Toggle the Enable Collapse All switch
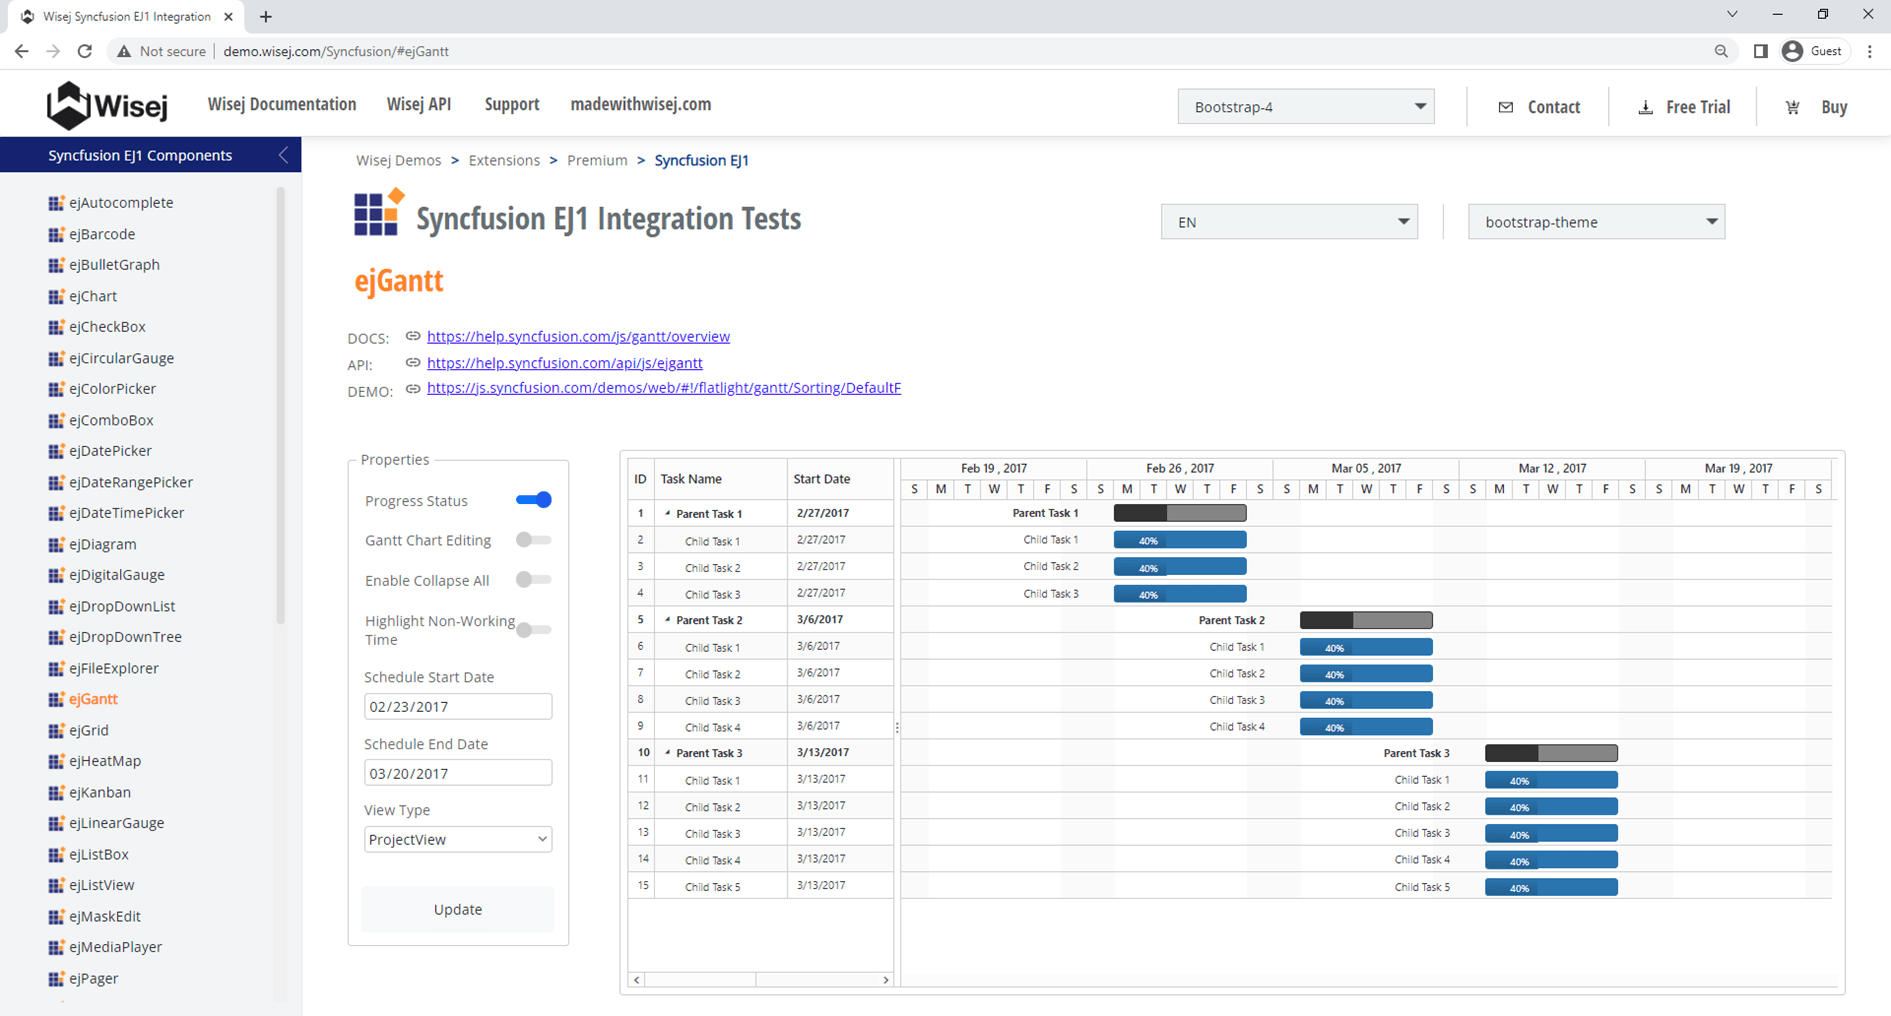The image size is (1891, 1016). point(534,580)
